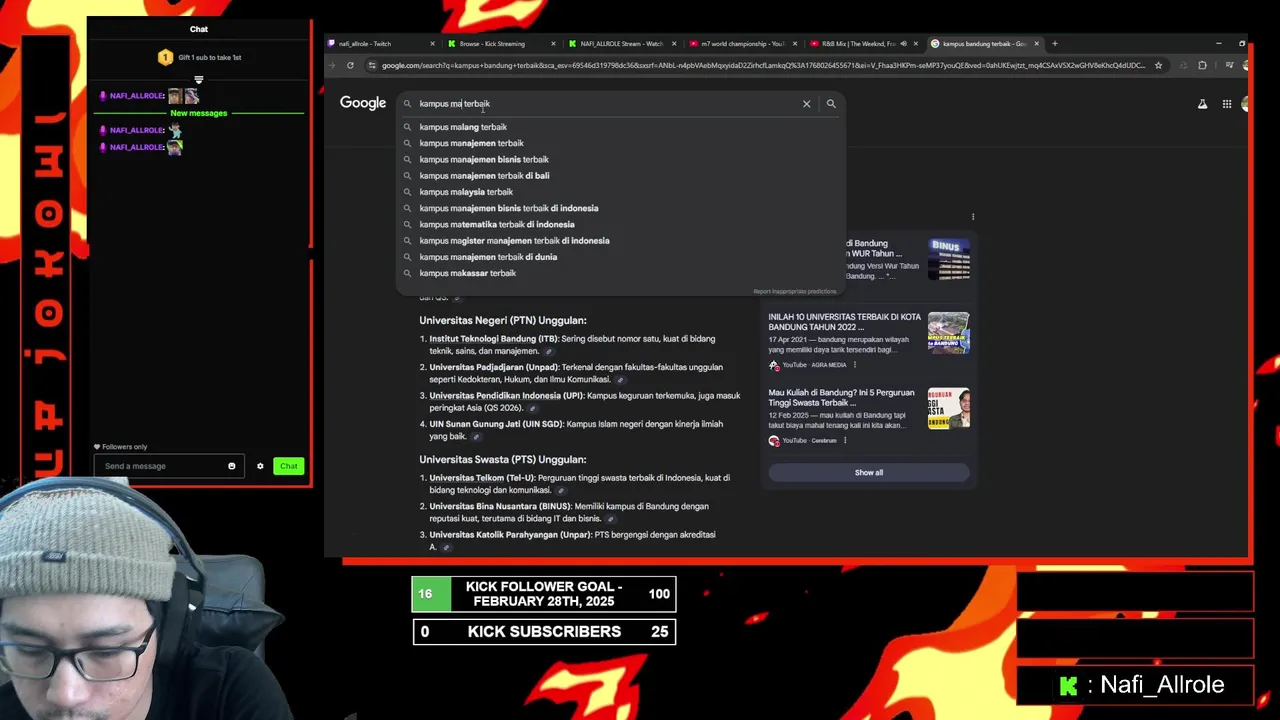The width and height of the screenshot is (1280, 720).
Task: Open more options beside AGRA MEDIA source
Action: [x=854, y=365]
